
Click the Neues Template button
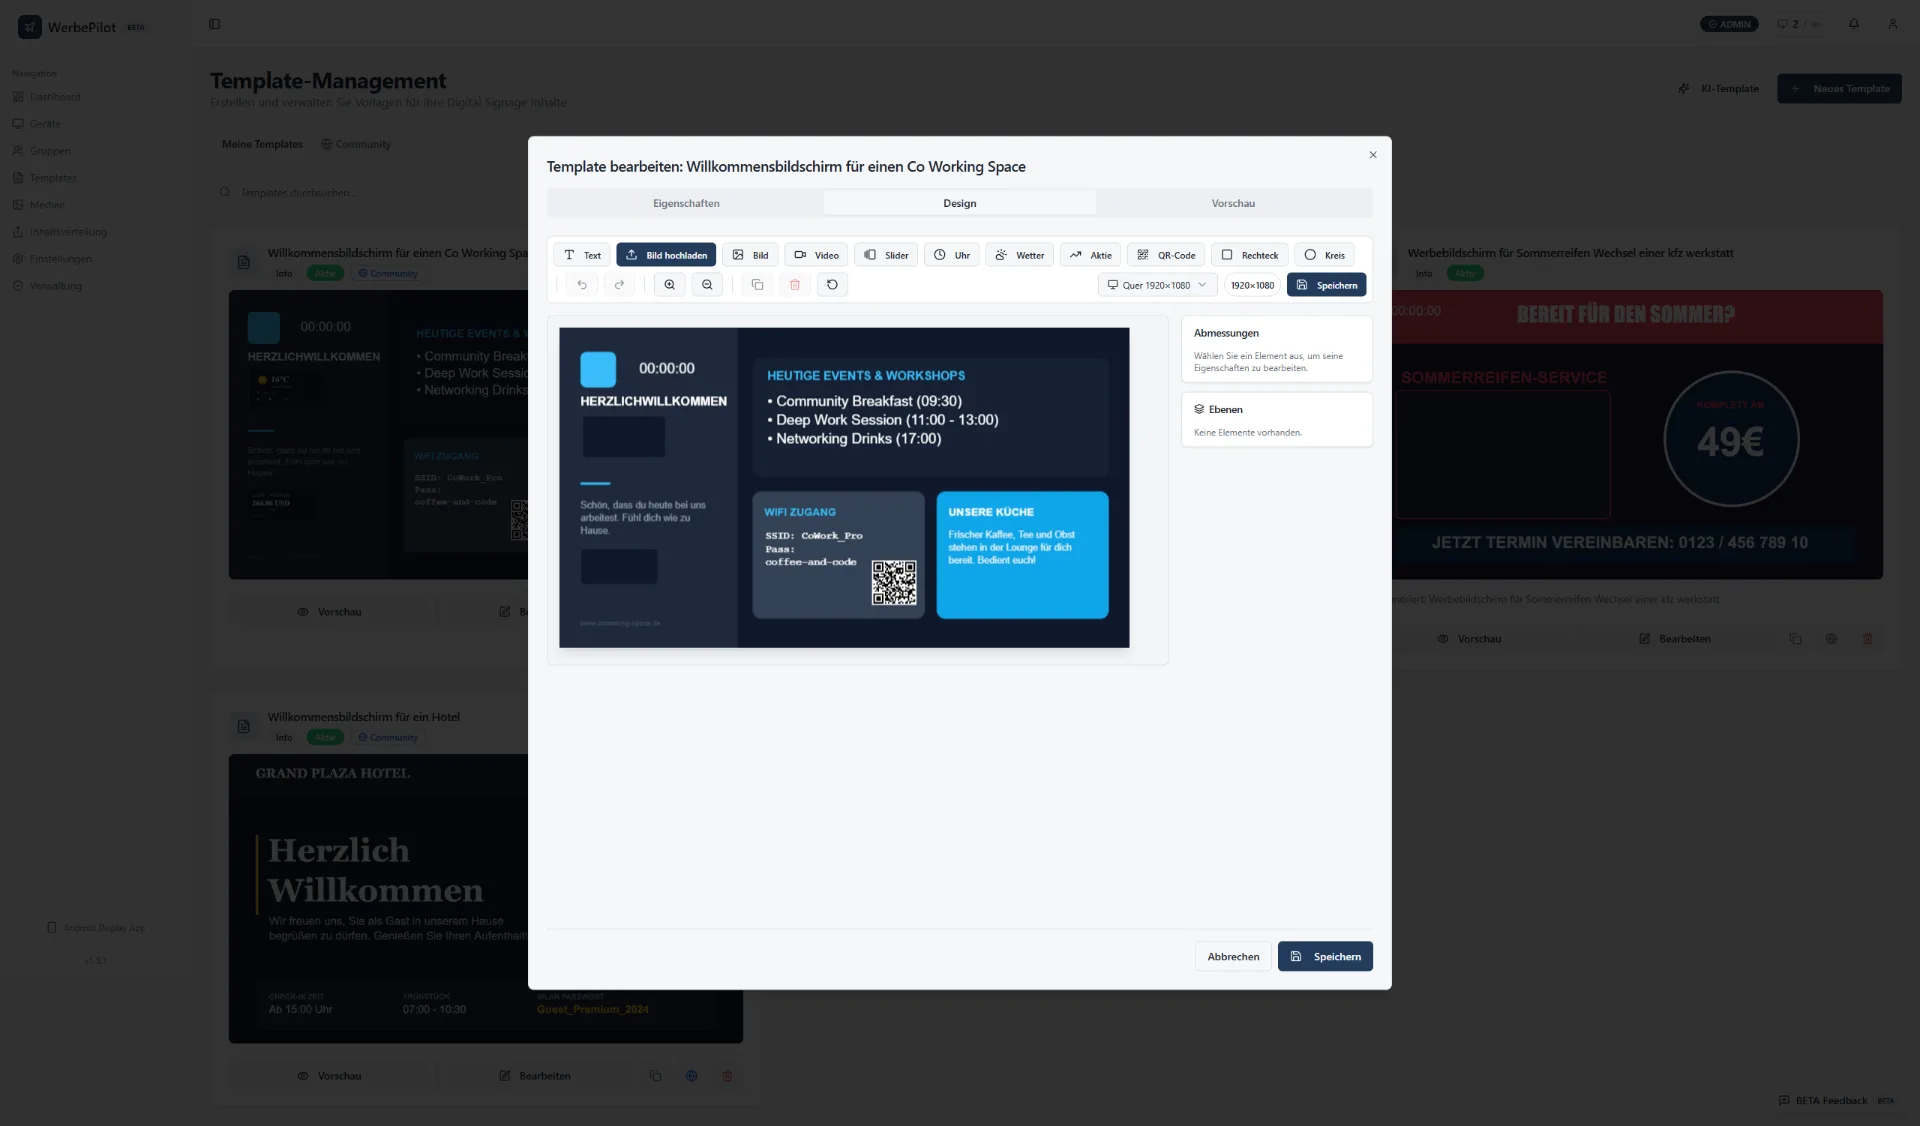coord(1839,88)
